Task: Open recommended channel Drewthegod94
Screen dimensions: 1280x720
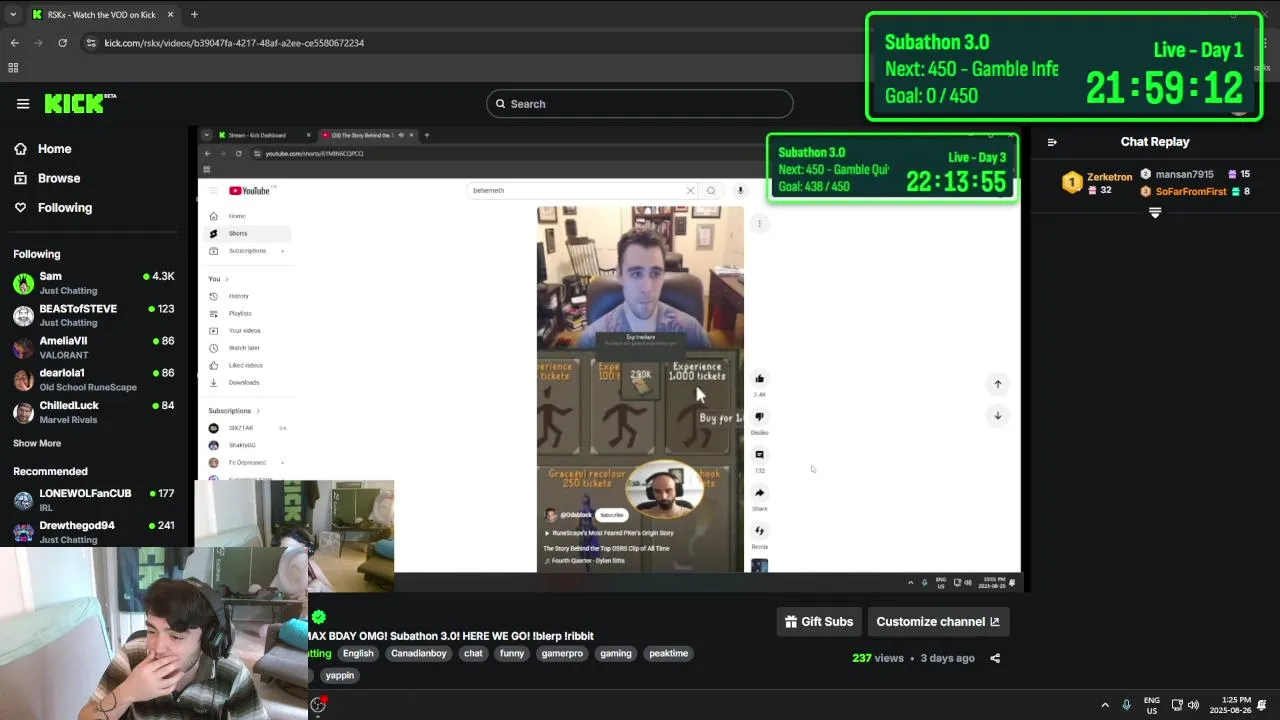Action: [x=94, y=532]
